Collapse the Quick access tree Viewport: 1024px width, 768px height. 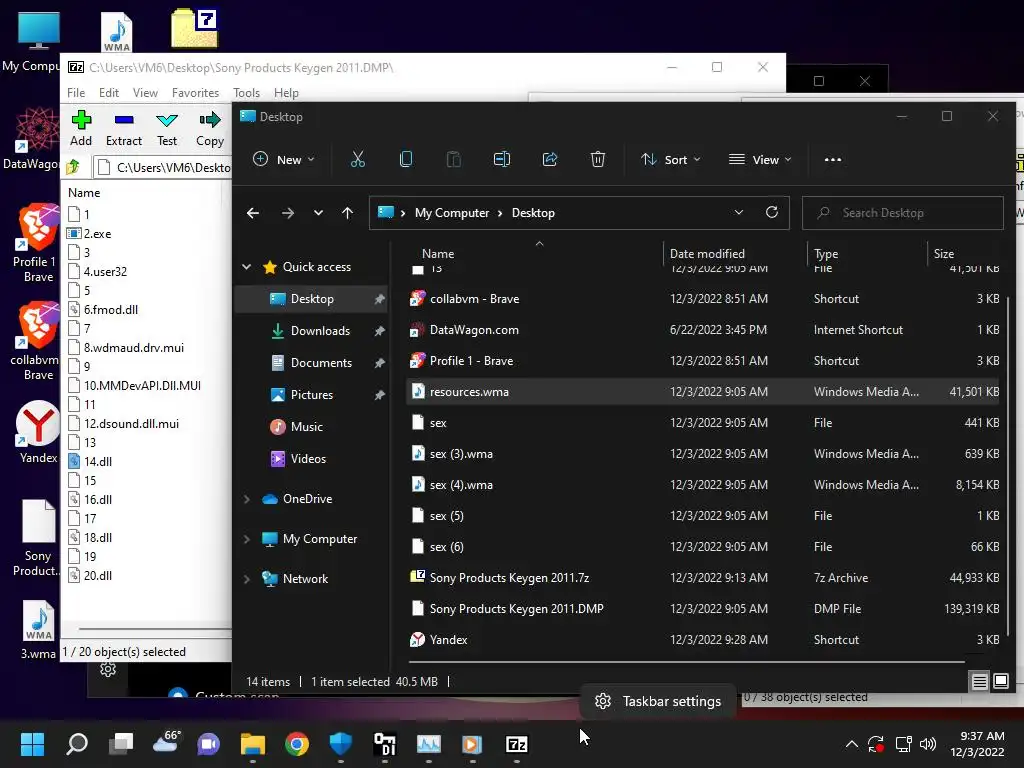click(x=247, y=266)
